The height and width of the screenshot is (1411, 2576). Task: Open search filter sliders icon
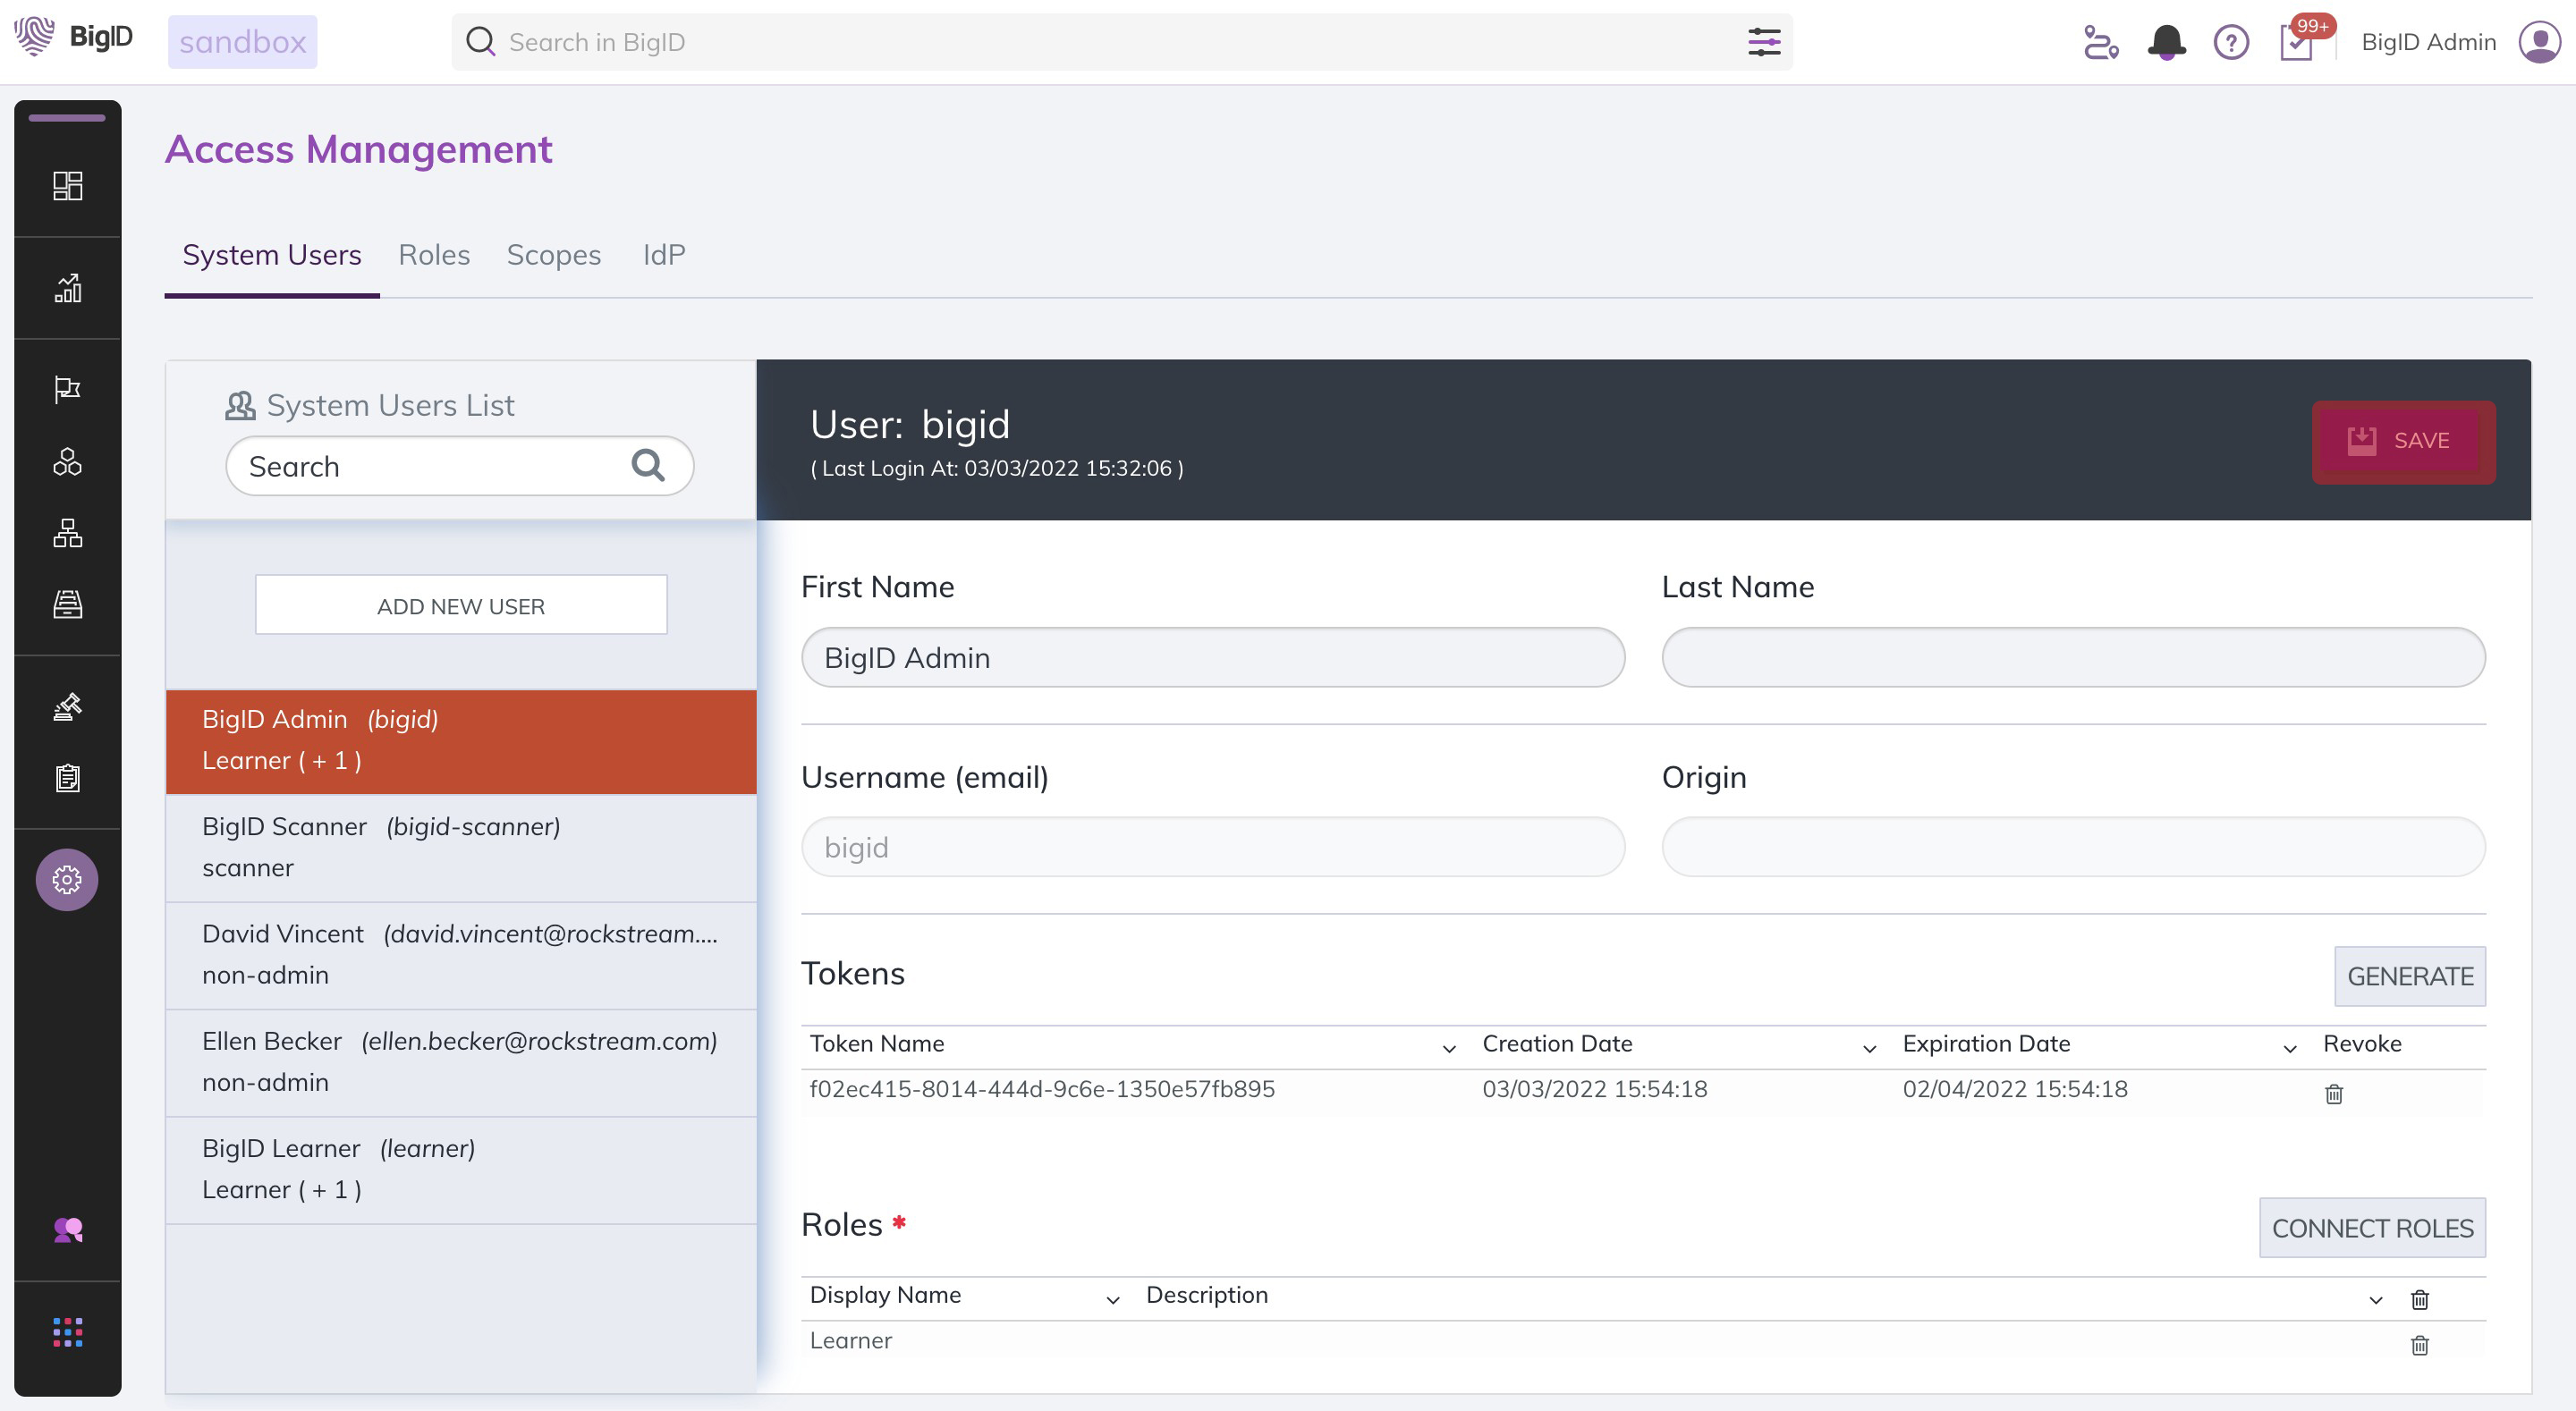coord(1764,42)
